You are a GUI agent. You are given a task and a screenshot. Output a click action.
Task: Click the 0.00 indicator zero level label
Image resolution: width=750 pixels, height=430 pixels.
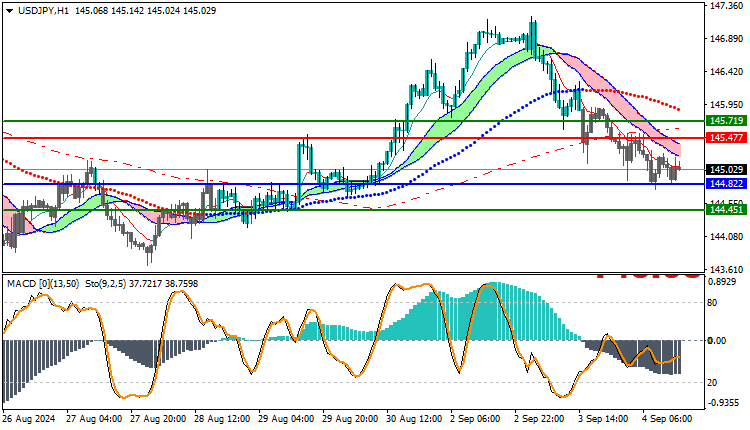717,341
